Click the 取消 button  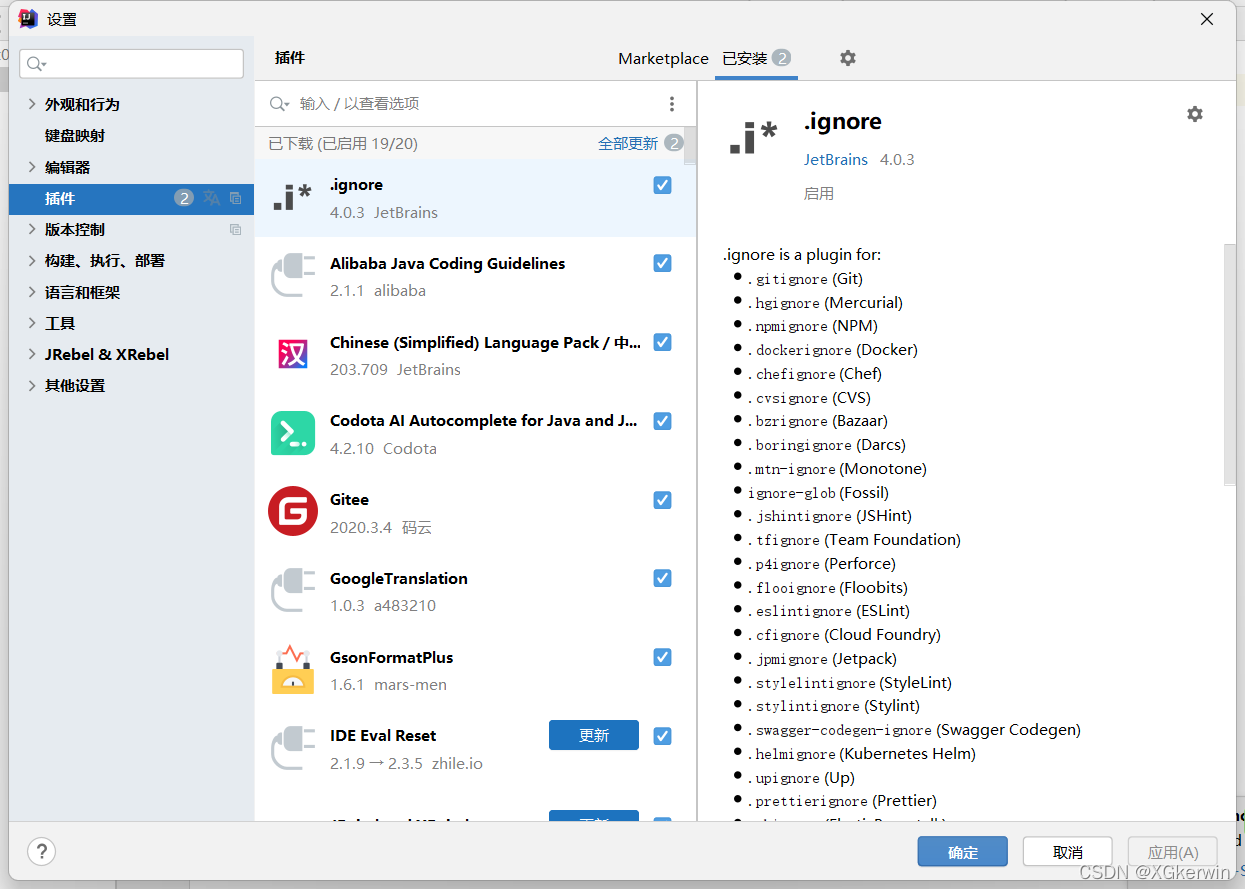pyautogui.click(x=1068, y=852)
